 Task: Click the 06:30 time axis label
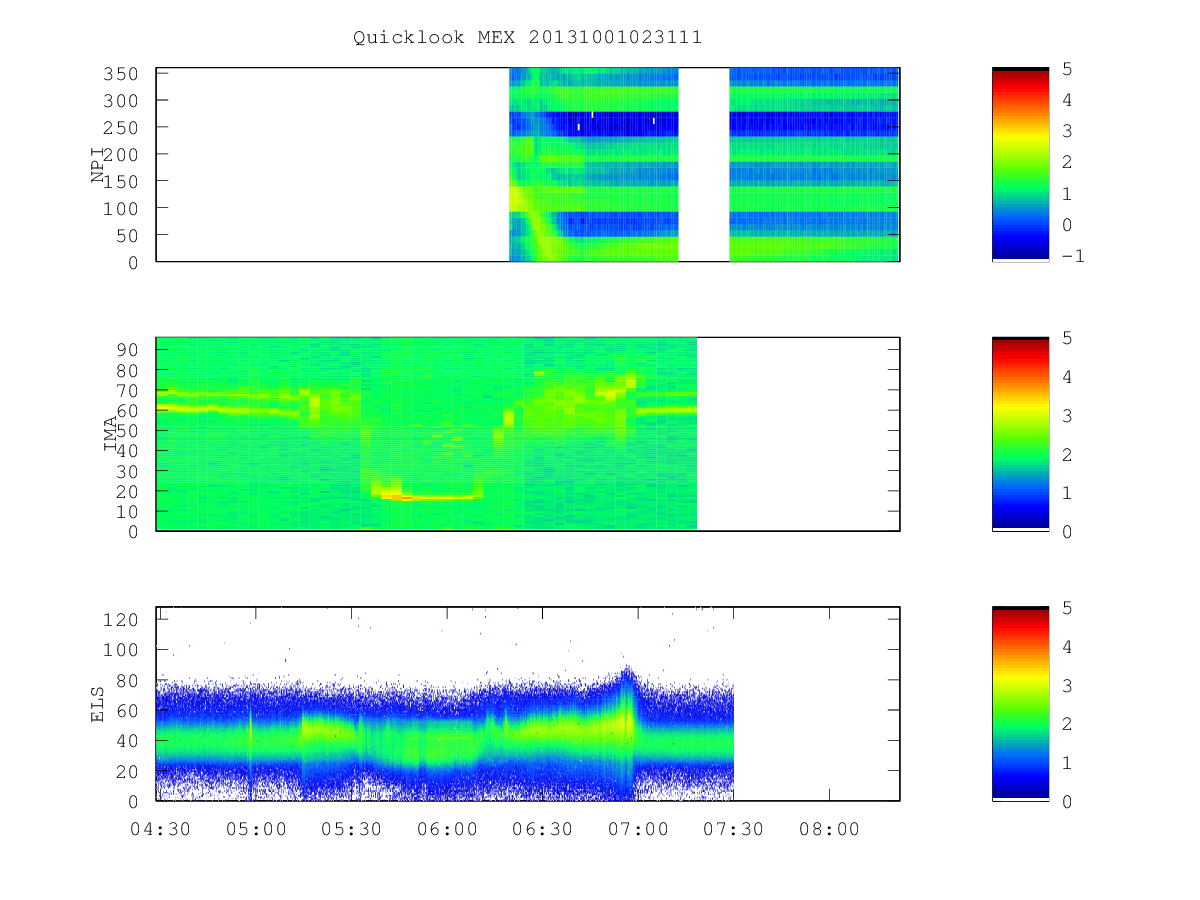542,830
